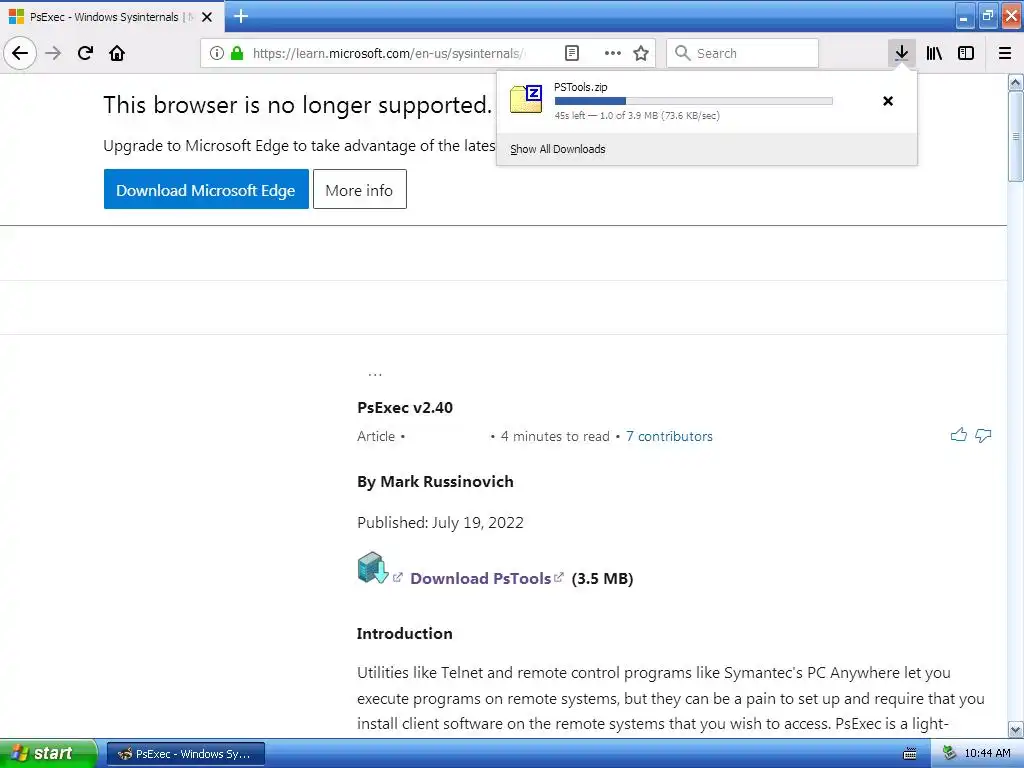
Task: Open Show All Downloads
Action: click(558, 149)
